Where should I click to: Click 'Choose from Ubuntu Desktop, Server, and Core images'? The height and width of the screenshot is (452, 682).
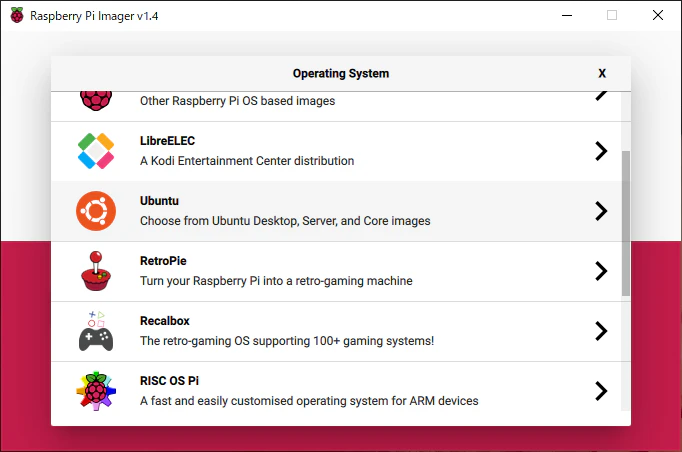click(x=285, y=221)
